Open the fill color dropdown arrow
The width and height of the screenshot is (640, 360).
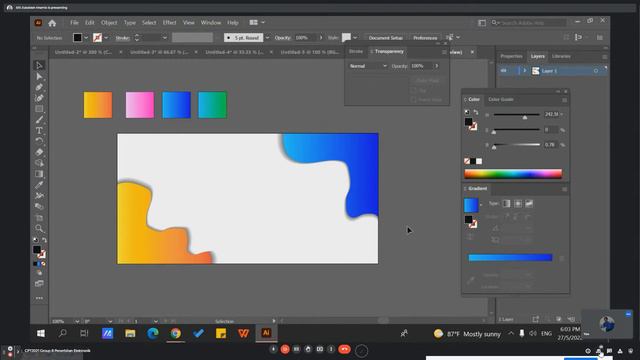(86, 38)
